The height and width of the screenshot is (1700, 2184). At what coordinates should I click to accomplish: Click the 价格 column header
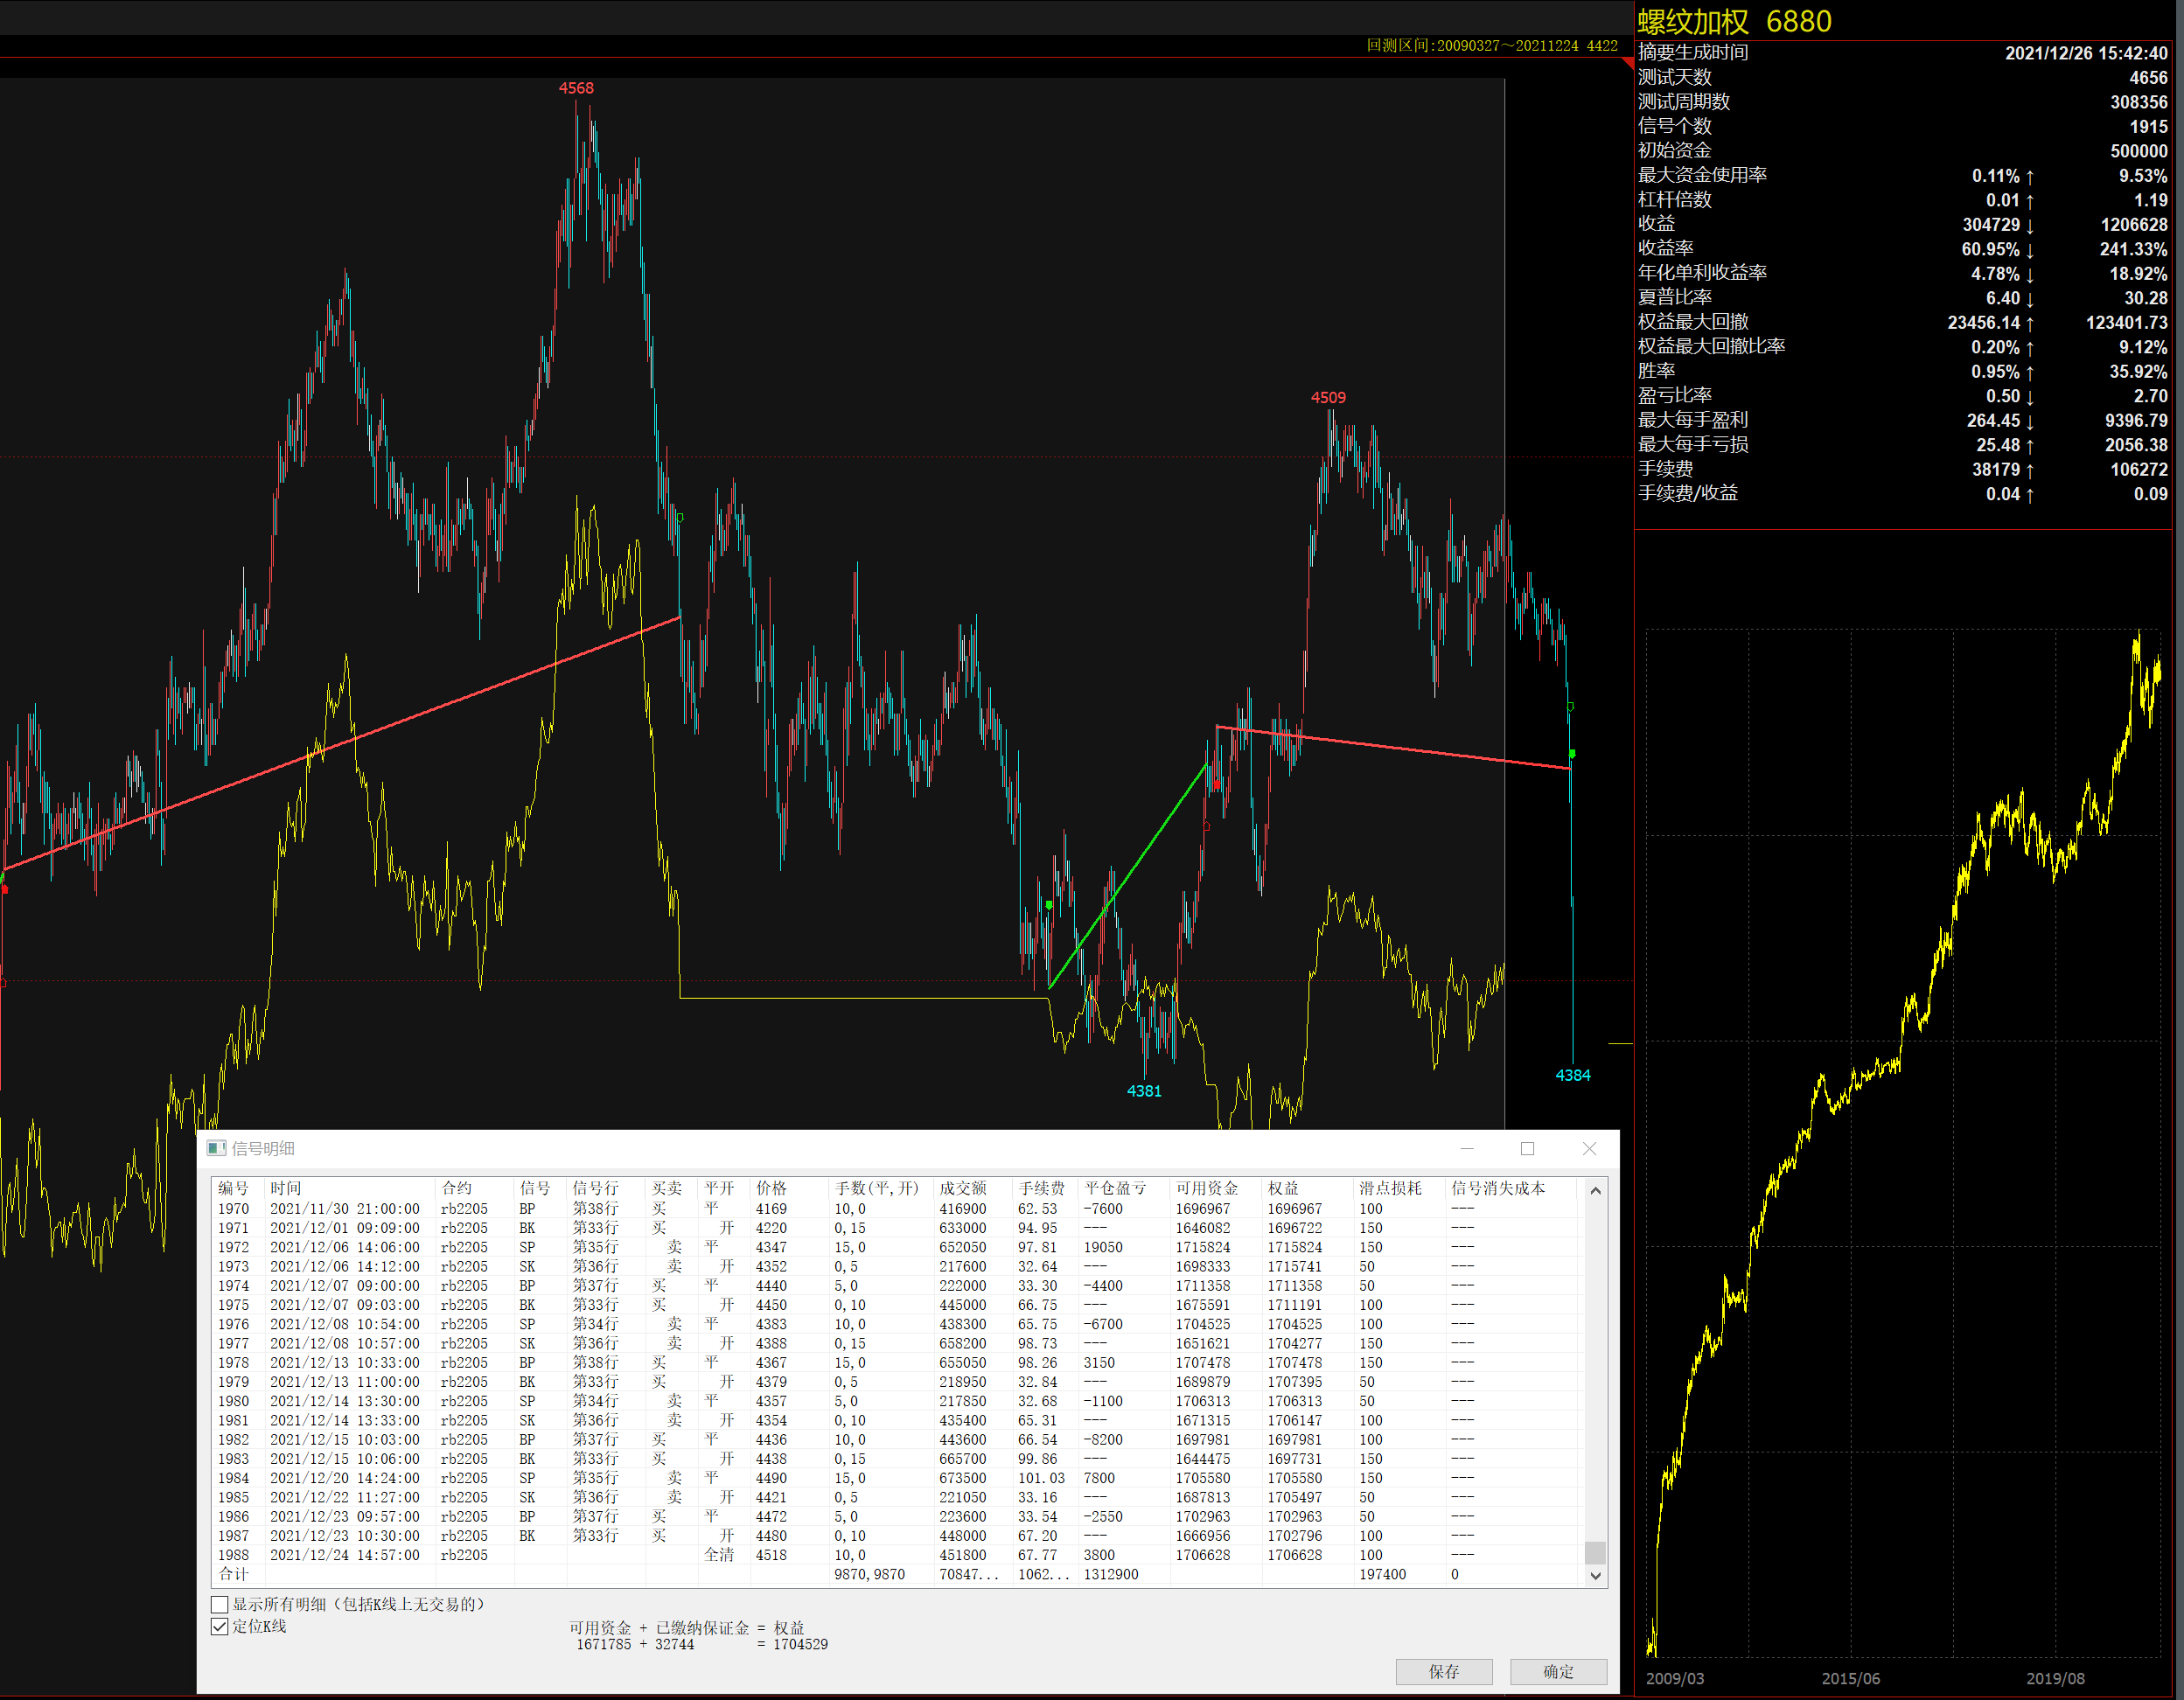771,1188
